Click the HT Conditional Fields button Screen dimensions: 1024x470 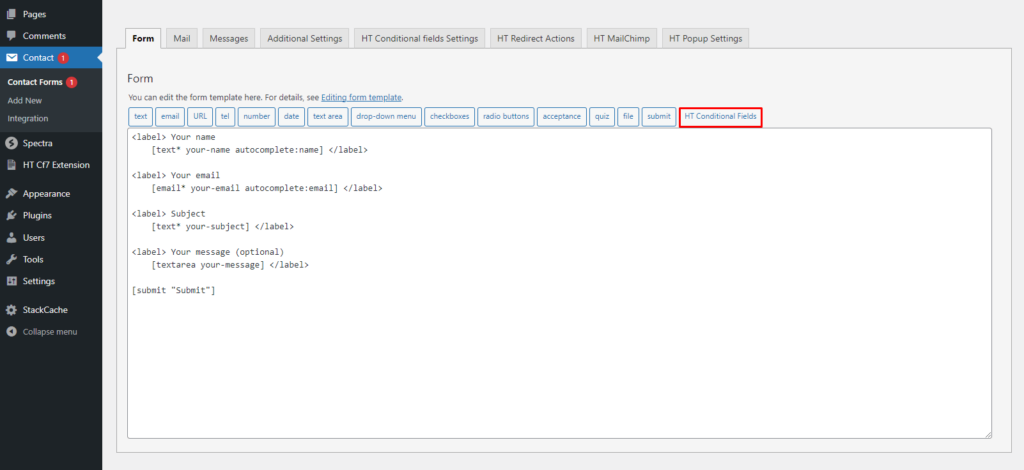click(720, 117)
